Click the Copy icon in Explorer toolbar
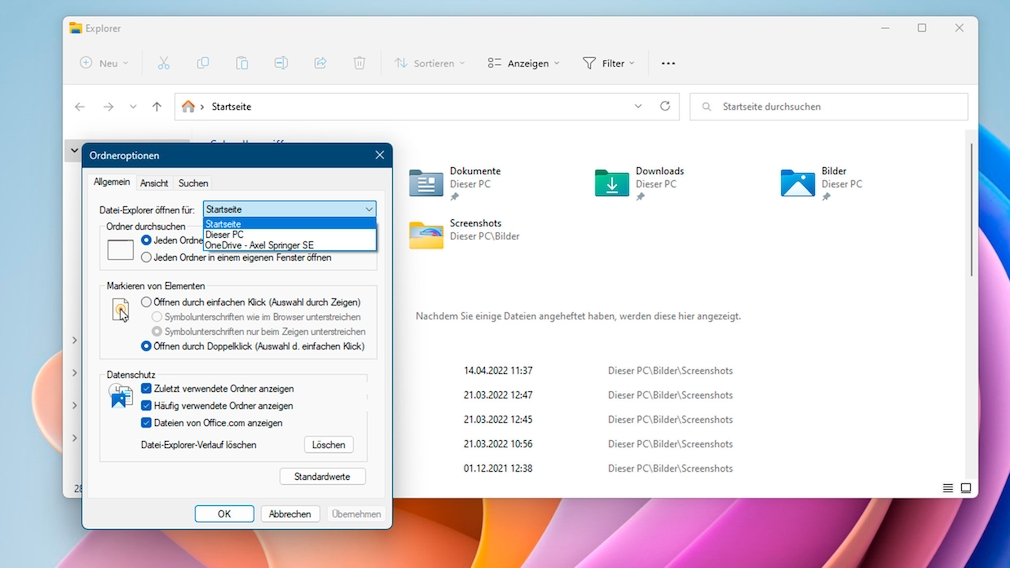This screenshot has width=1010, height=568. tap(203, 63)
